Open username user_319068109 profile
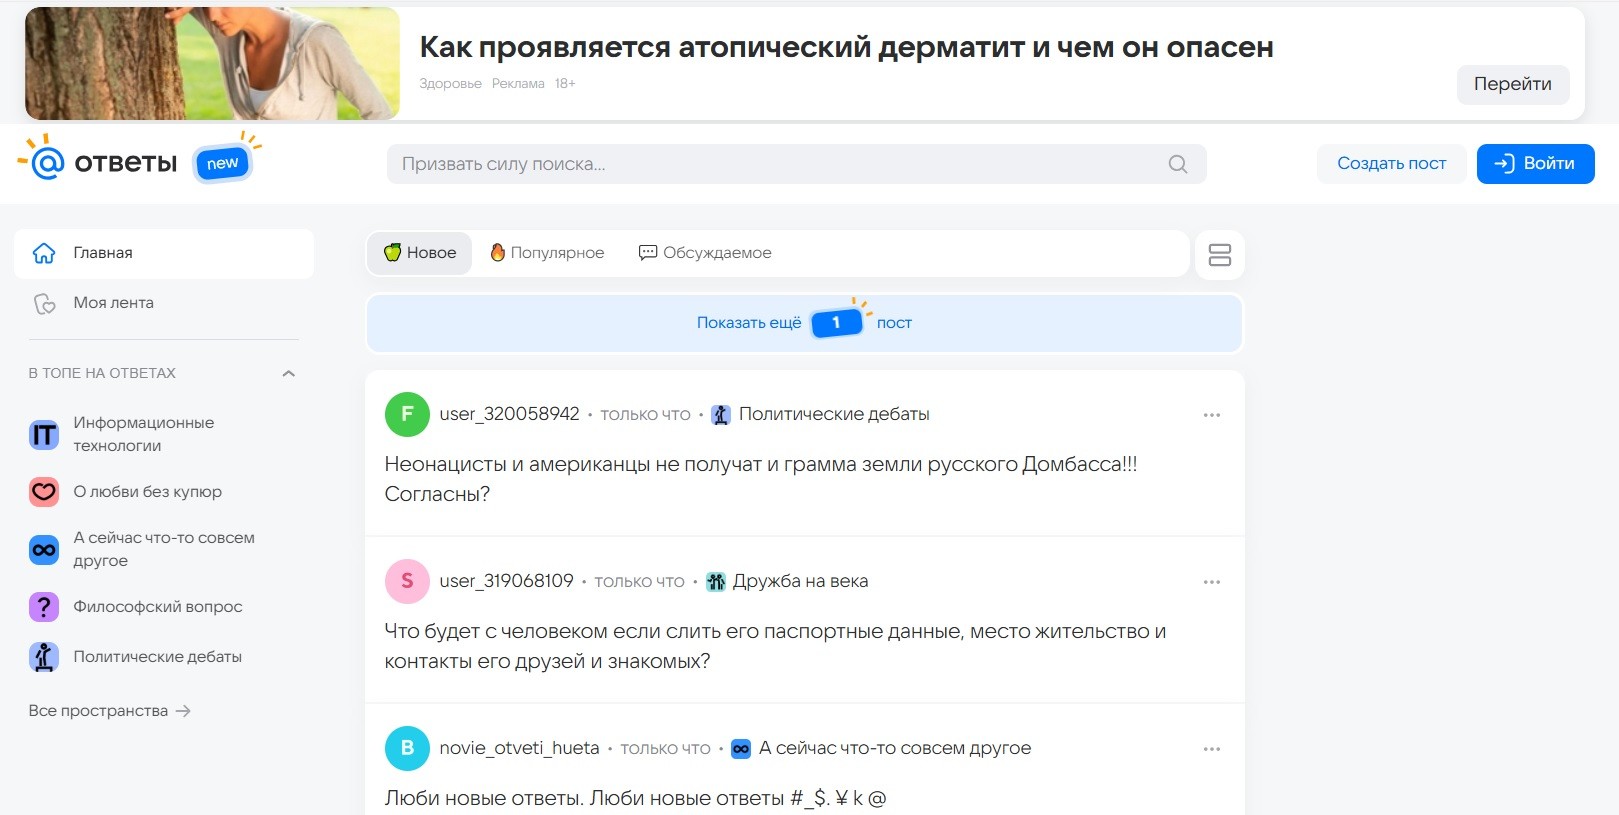 pos(506,581)
